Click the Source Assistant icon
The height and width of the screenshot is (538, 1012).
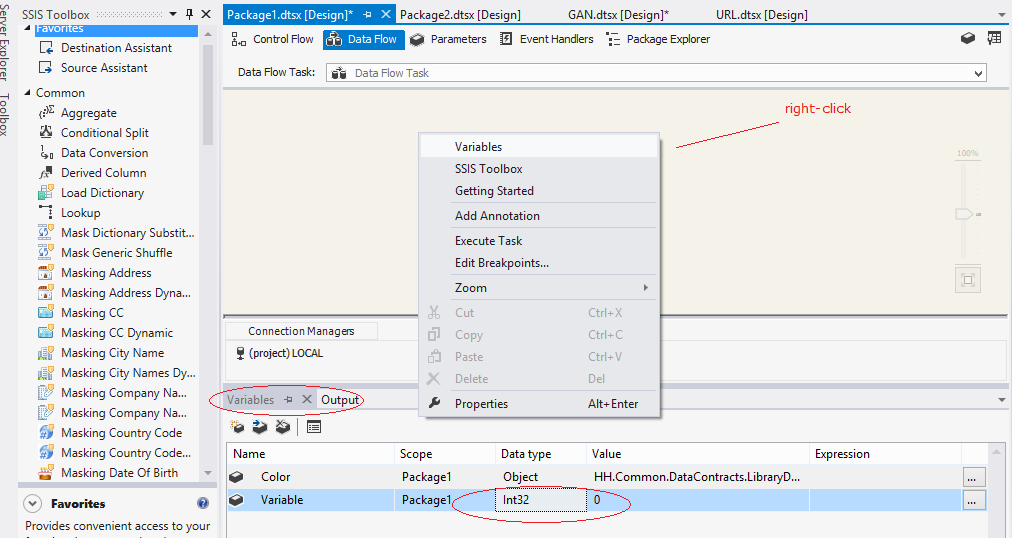[46, 68]
